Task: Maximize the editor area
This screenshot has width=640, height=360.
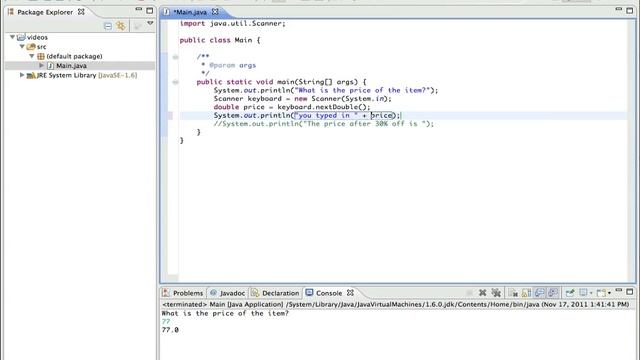Action: [630, 10]
